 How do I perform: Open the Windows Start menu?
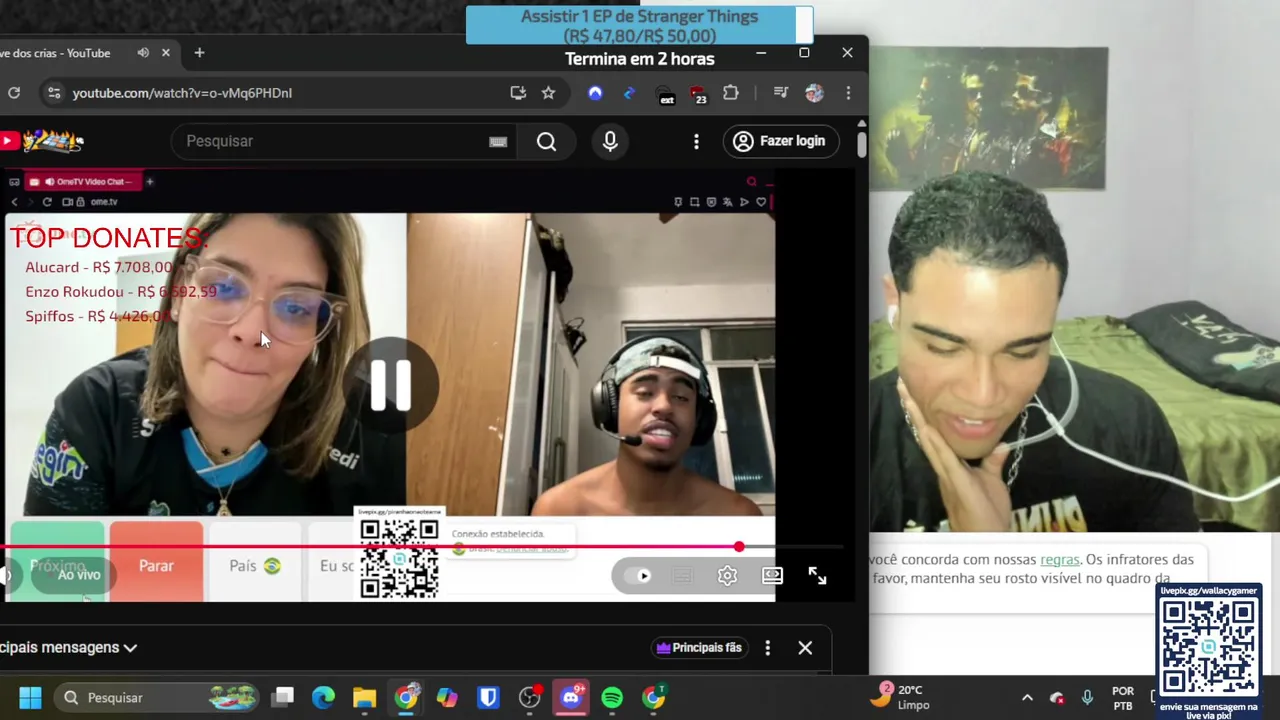(x=31, y=697)
